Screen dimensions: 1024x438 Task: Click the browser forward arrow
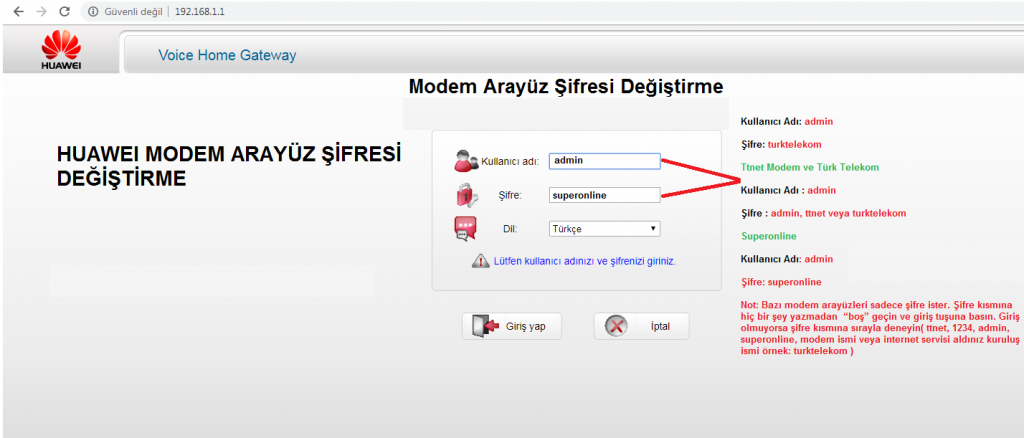[x=41, y=12]
